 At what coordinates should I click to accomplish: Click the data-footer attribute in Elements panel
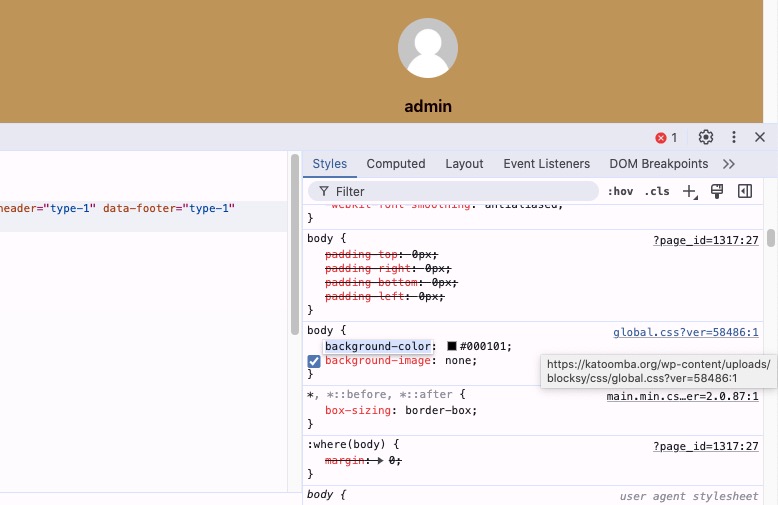(x=169, y=208)
